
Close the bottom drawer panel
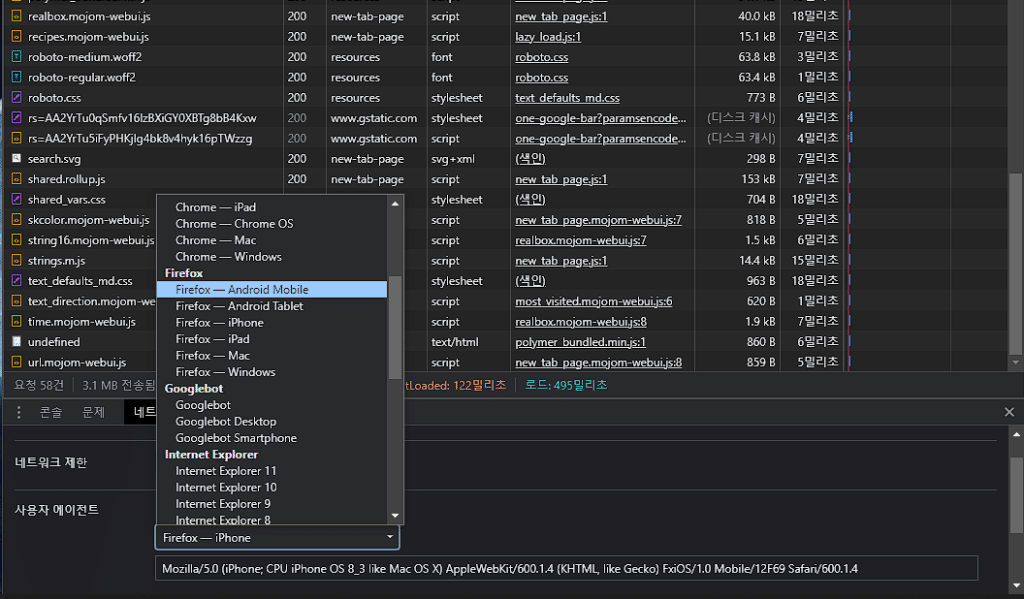1009,412
